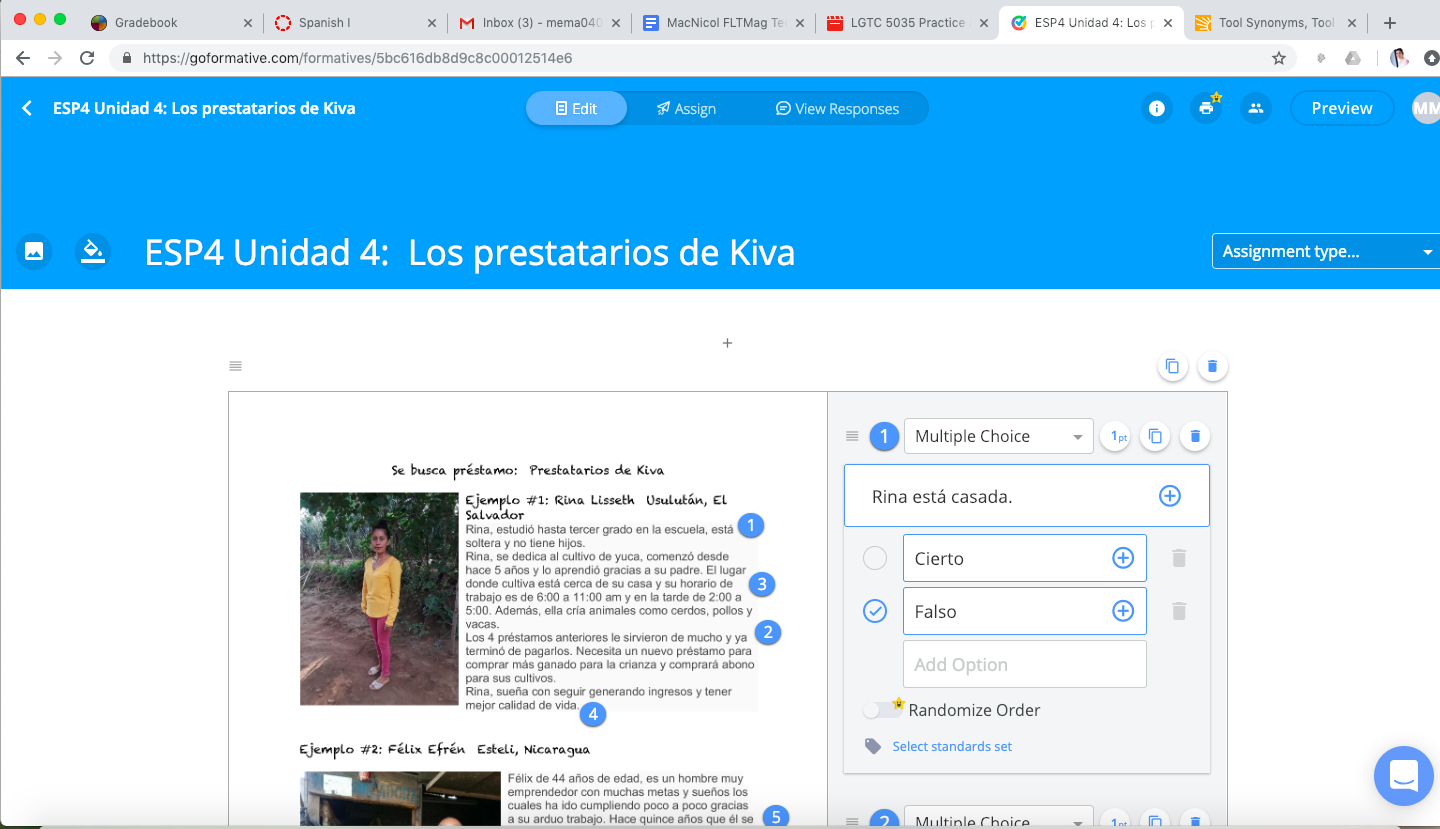The height and width of the screenshot is (829, 1440).
Task: Click the trash icon to delete question 1
Action: (1195, 436)
